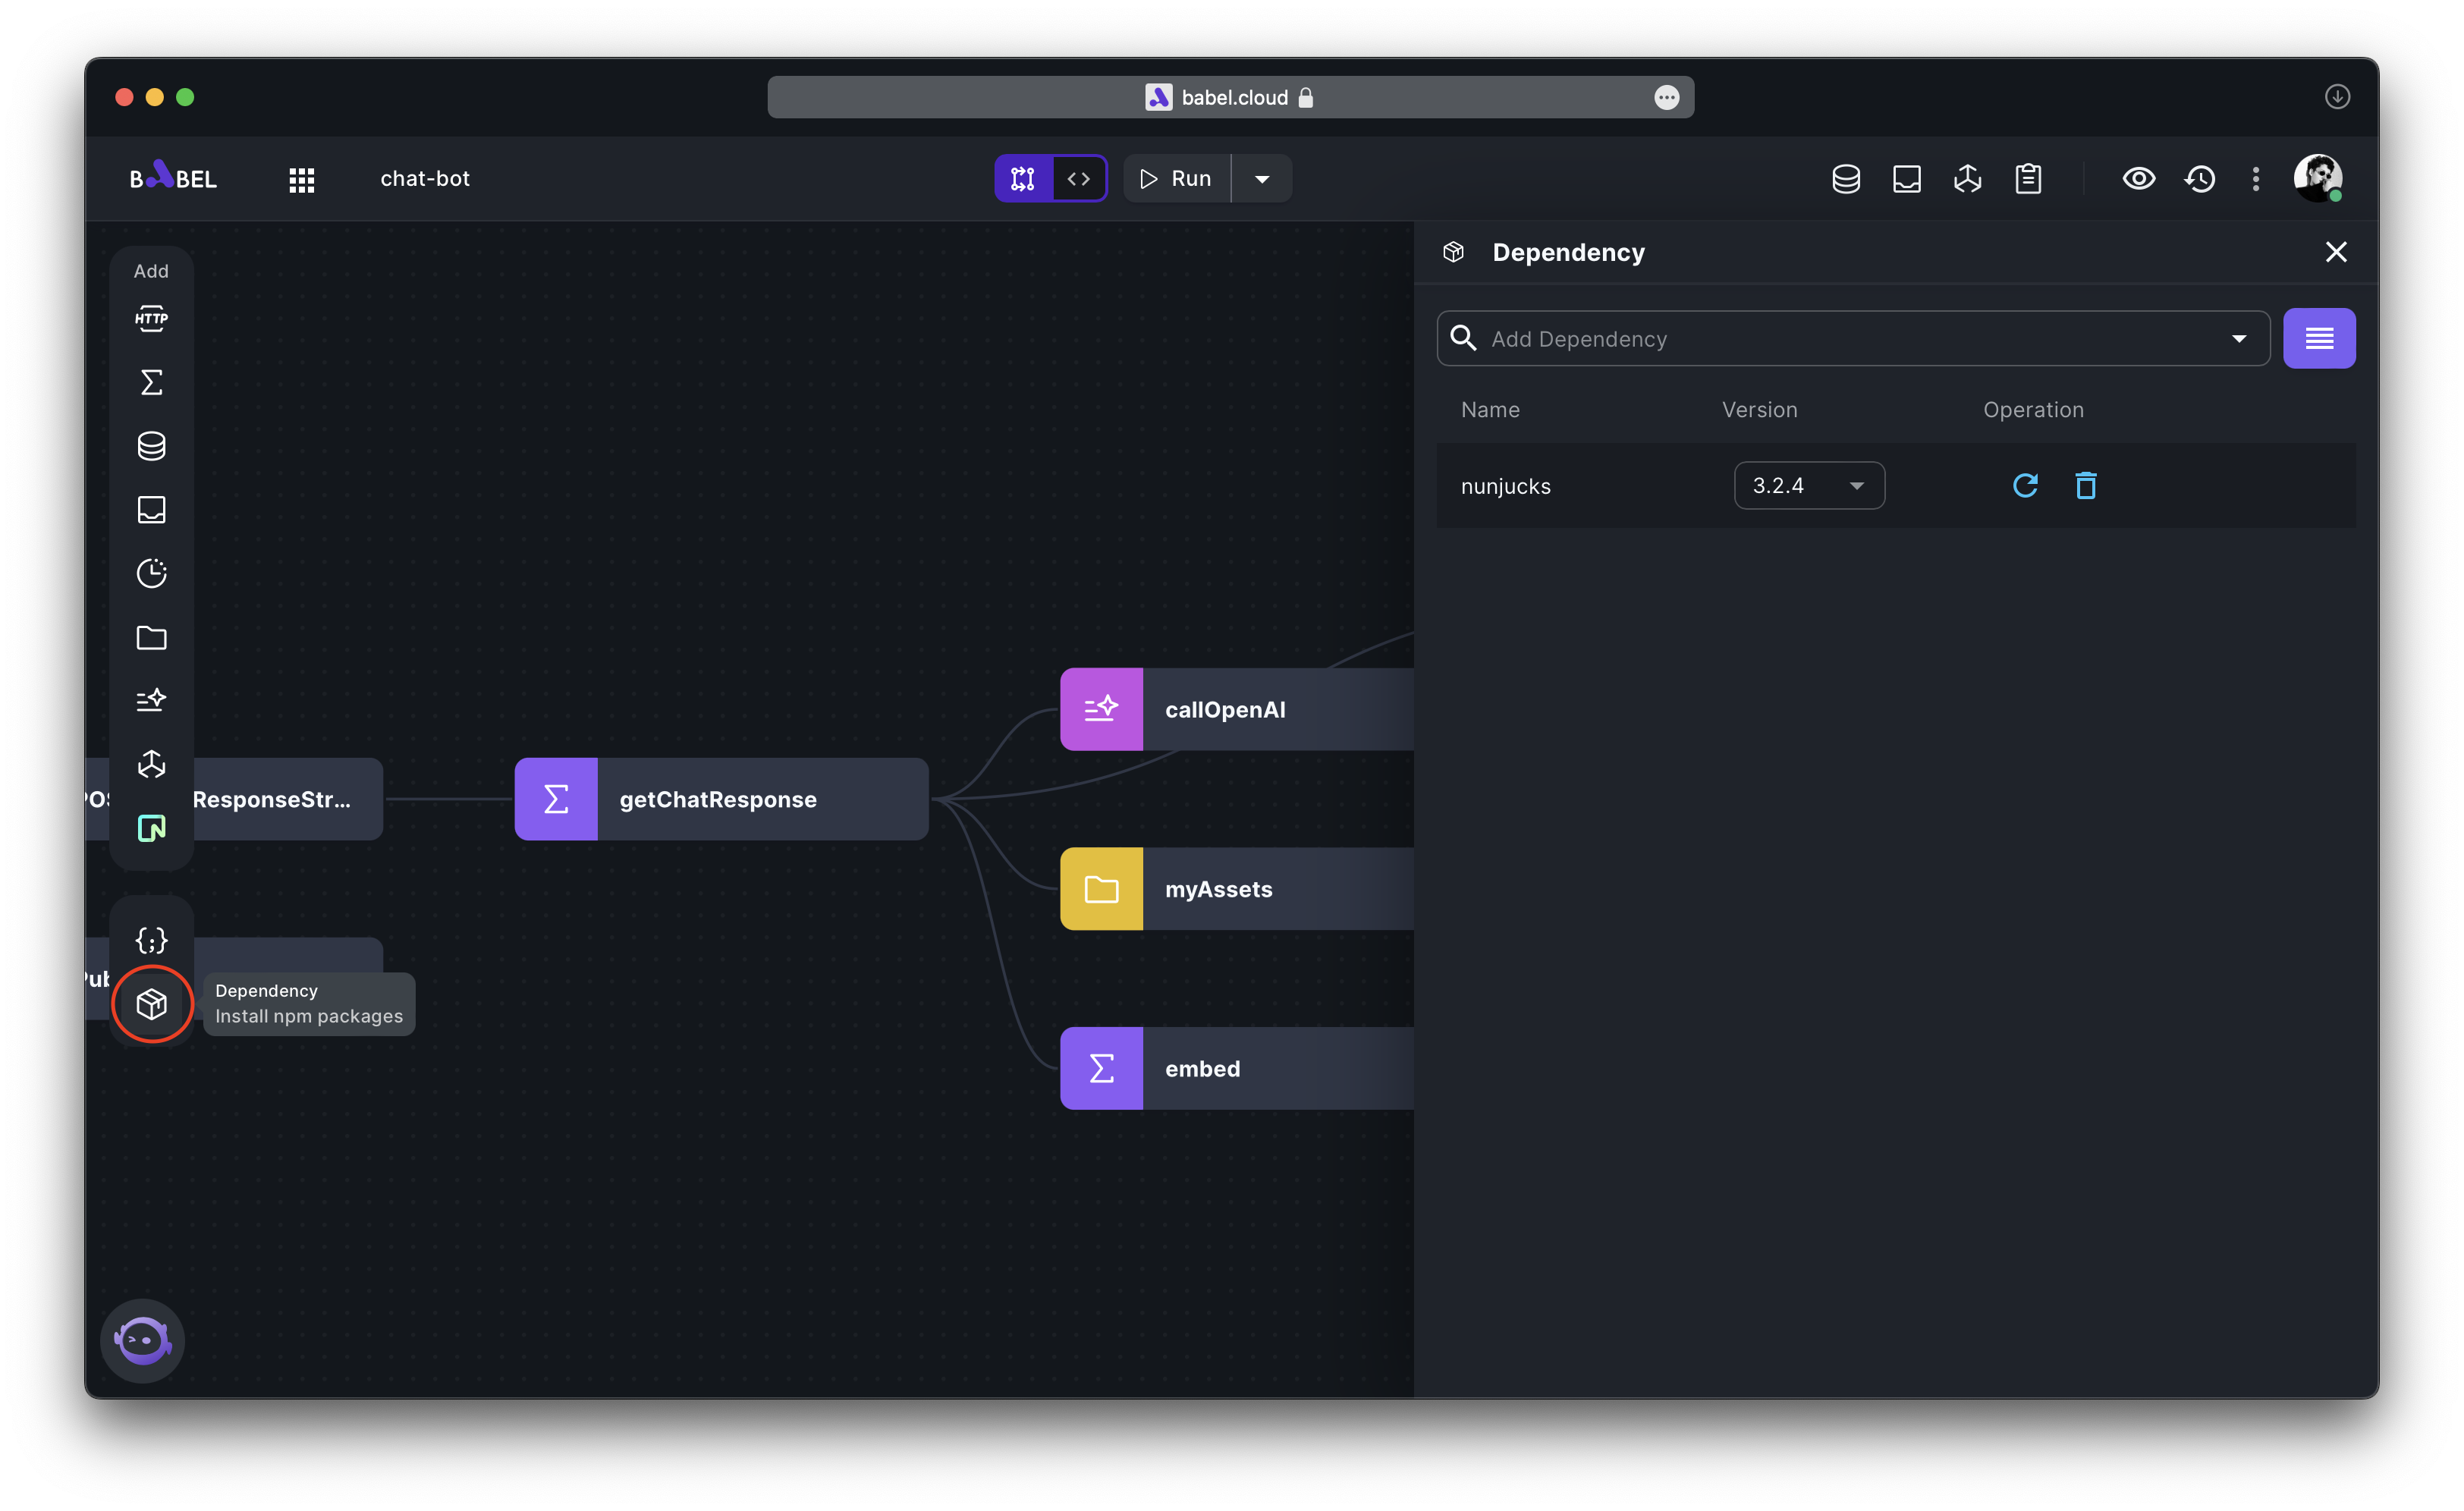Add an HTTP element from sidebar
Screen dimensions: 2464x1511
[x=151, y=319]
